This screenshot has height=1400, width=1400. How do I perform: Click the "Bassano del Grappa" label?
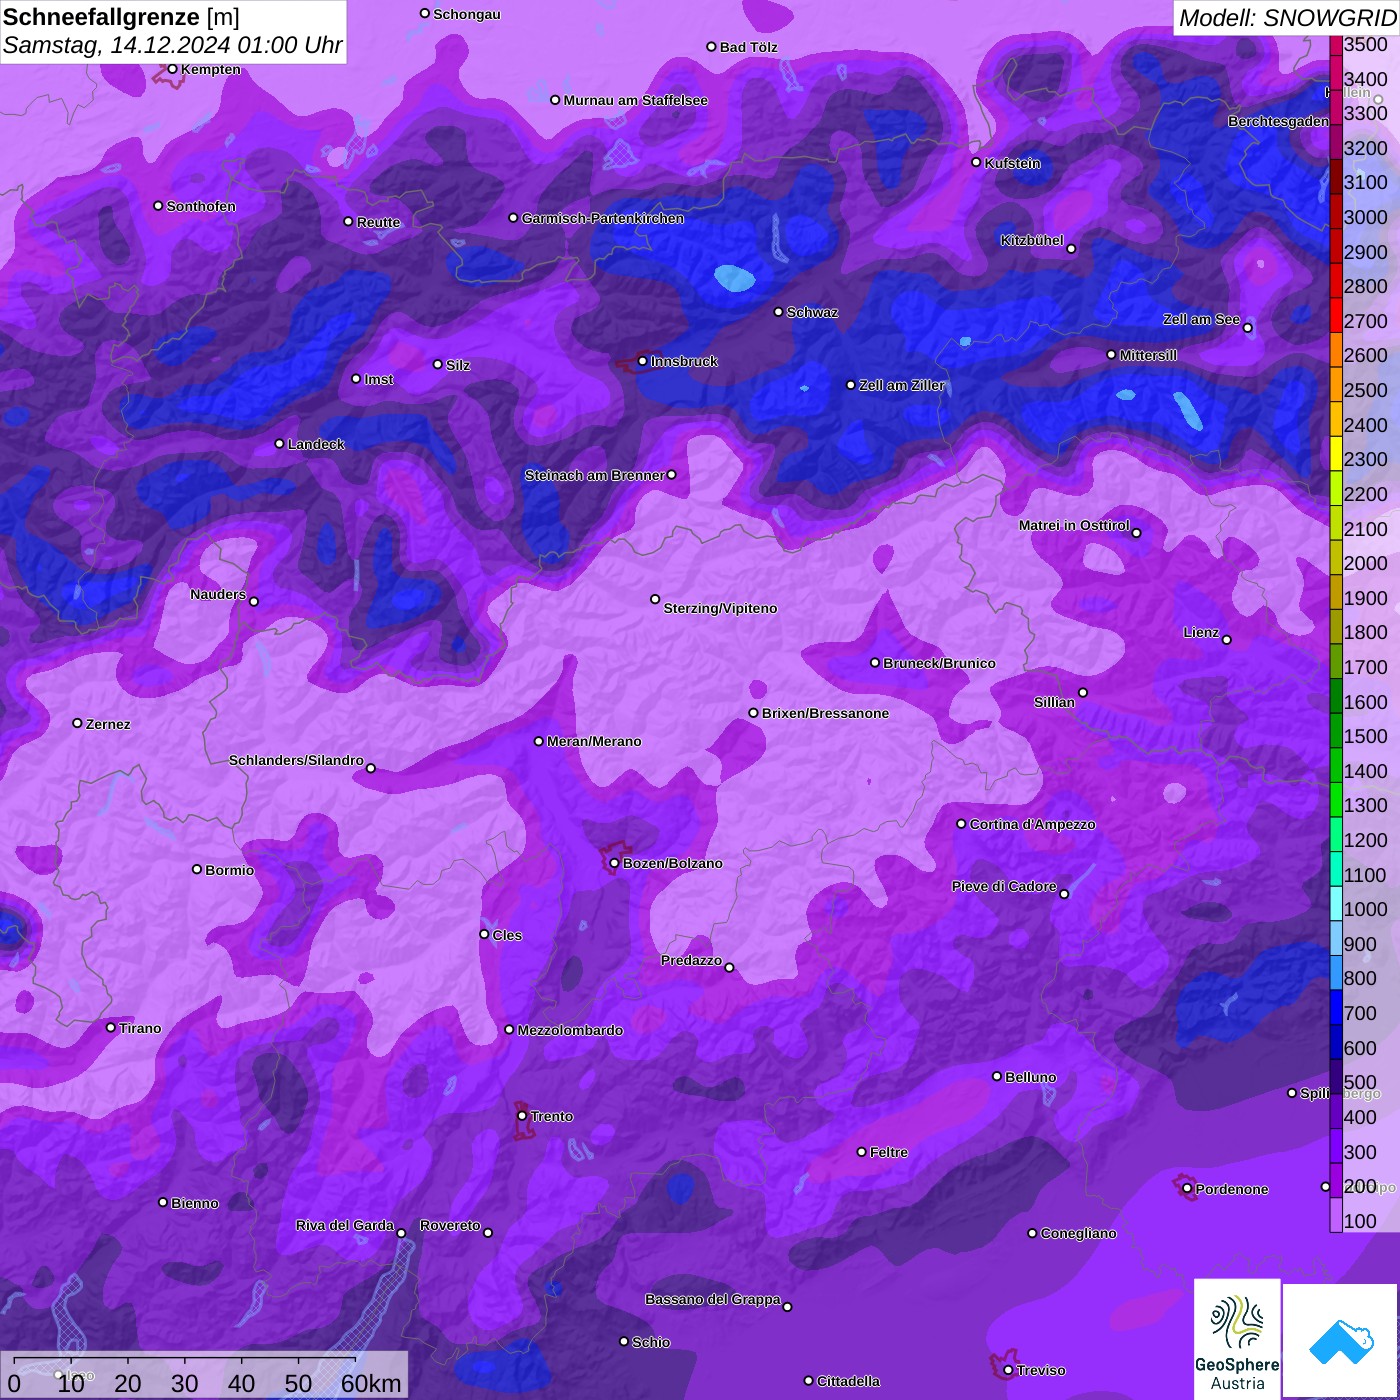click(713, 1299)
